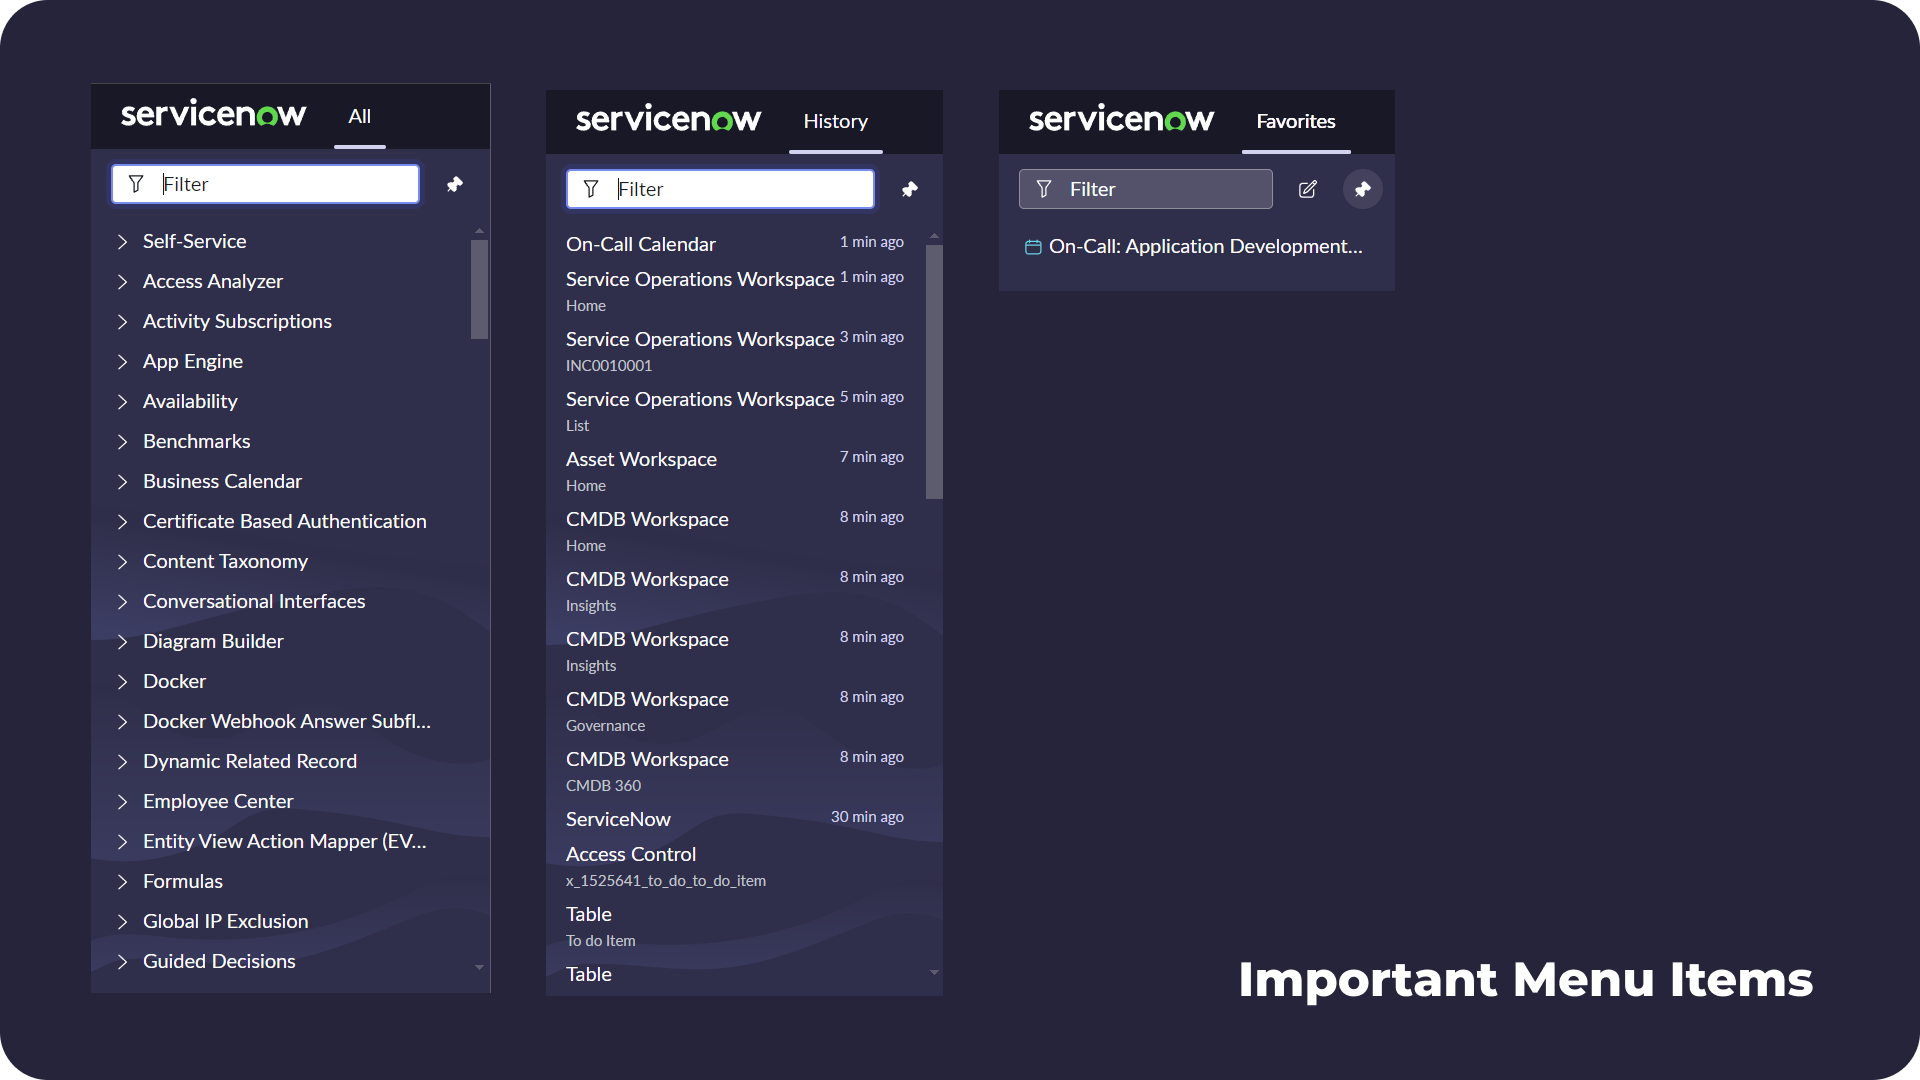1920x1080 pixels.
Task: Open Table To do Item history entry
Action: 735,926
